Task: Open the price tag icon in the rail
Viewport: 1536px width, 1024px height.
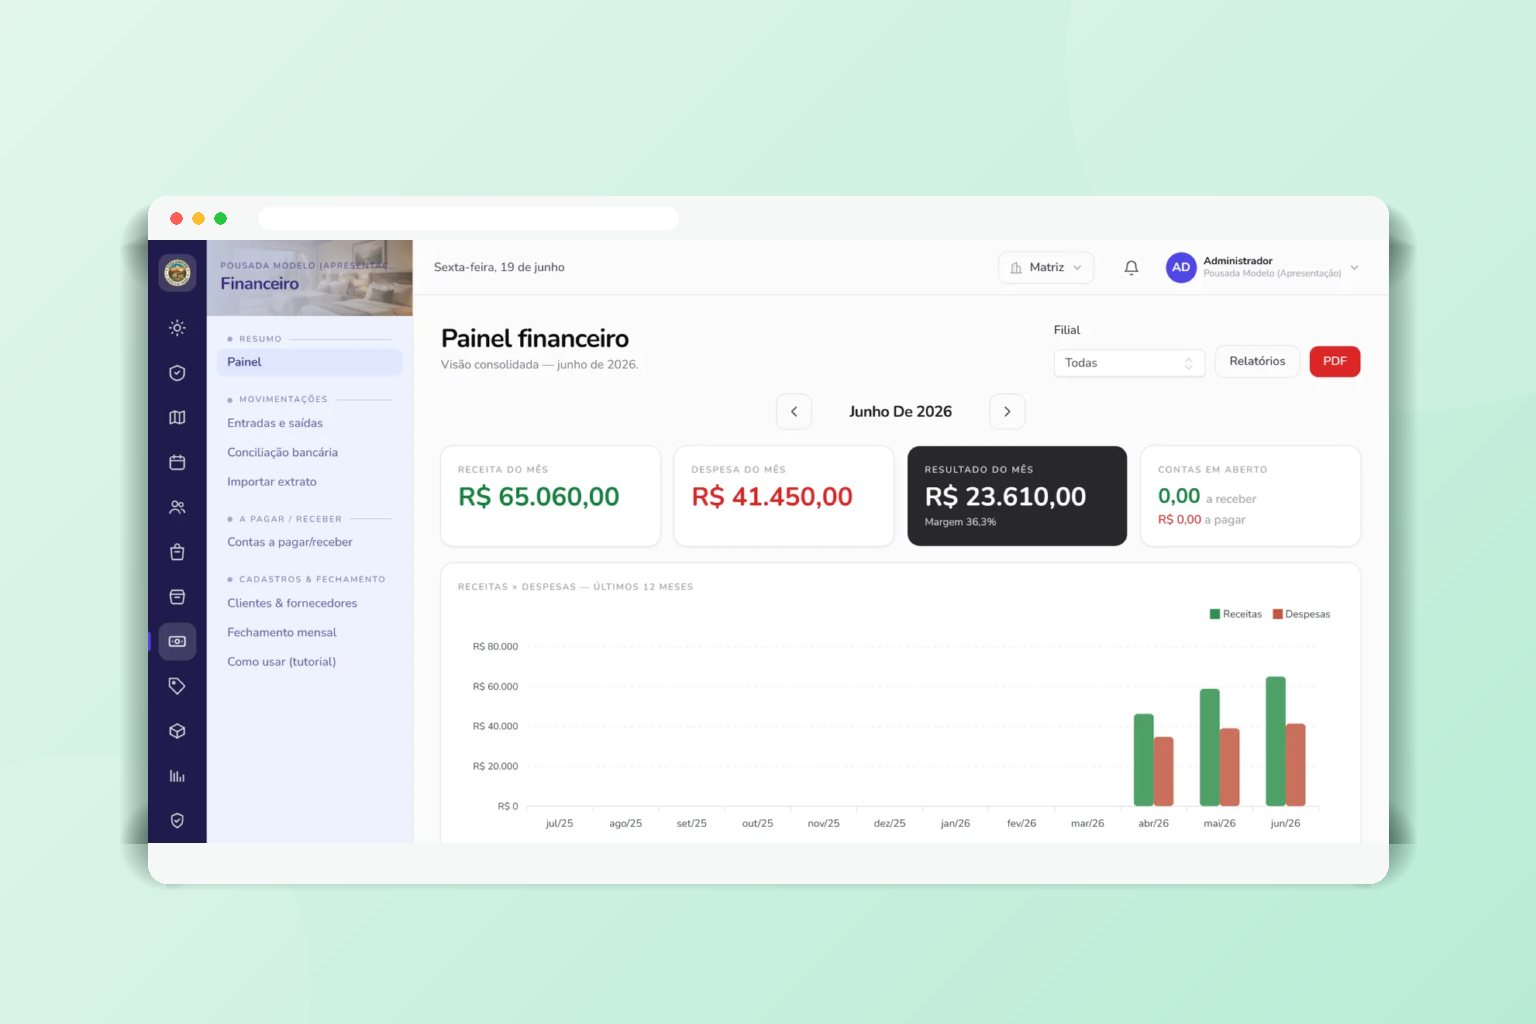Action: pos(177,686)
